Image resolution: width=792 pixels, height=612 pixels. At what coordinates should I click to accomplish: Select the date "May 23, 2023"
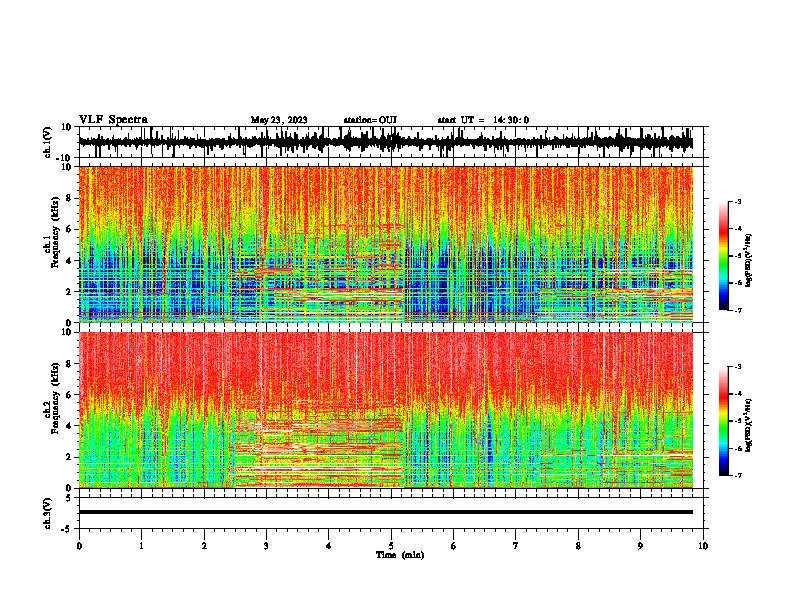279,120
